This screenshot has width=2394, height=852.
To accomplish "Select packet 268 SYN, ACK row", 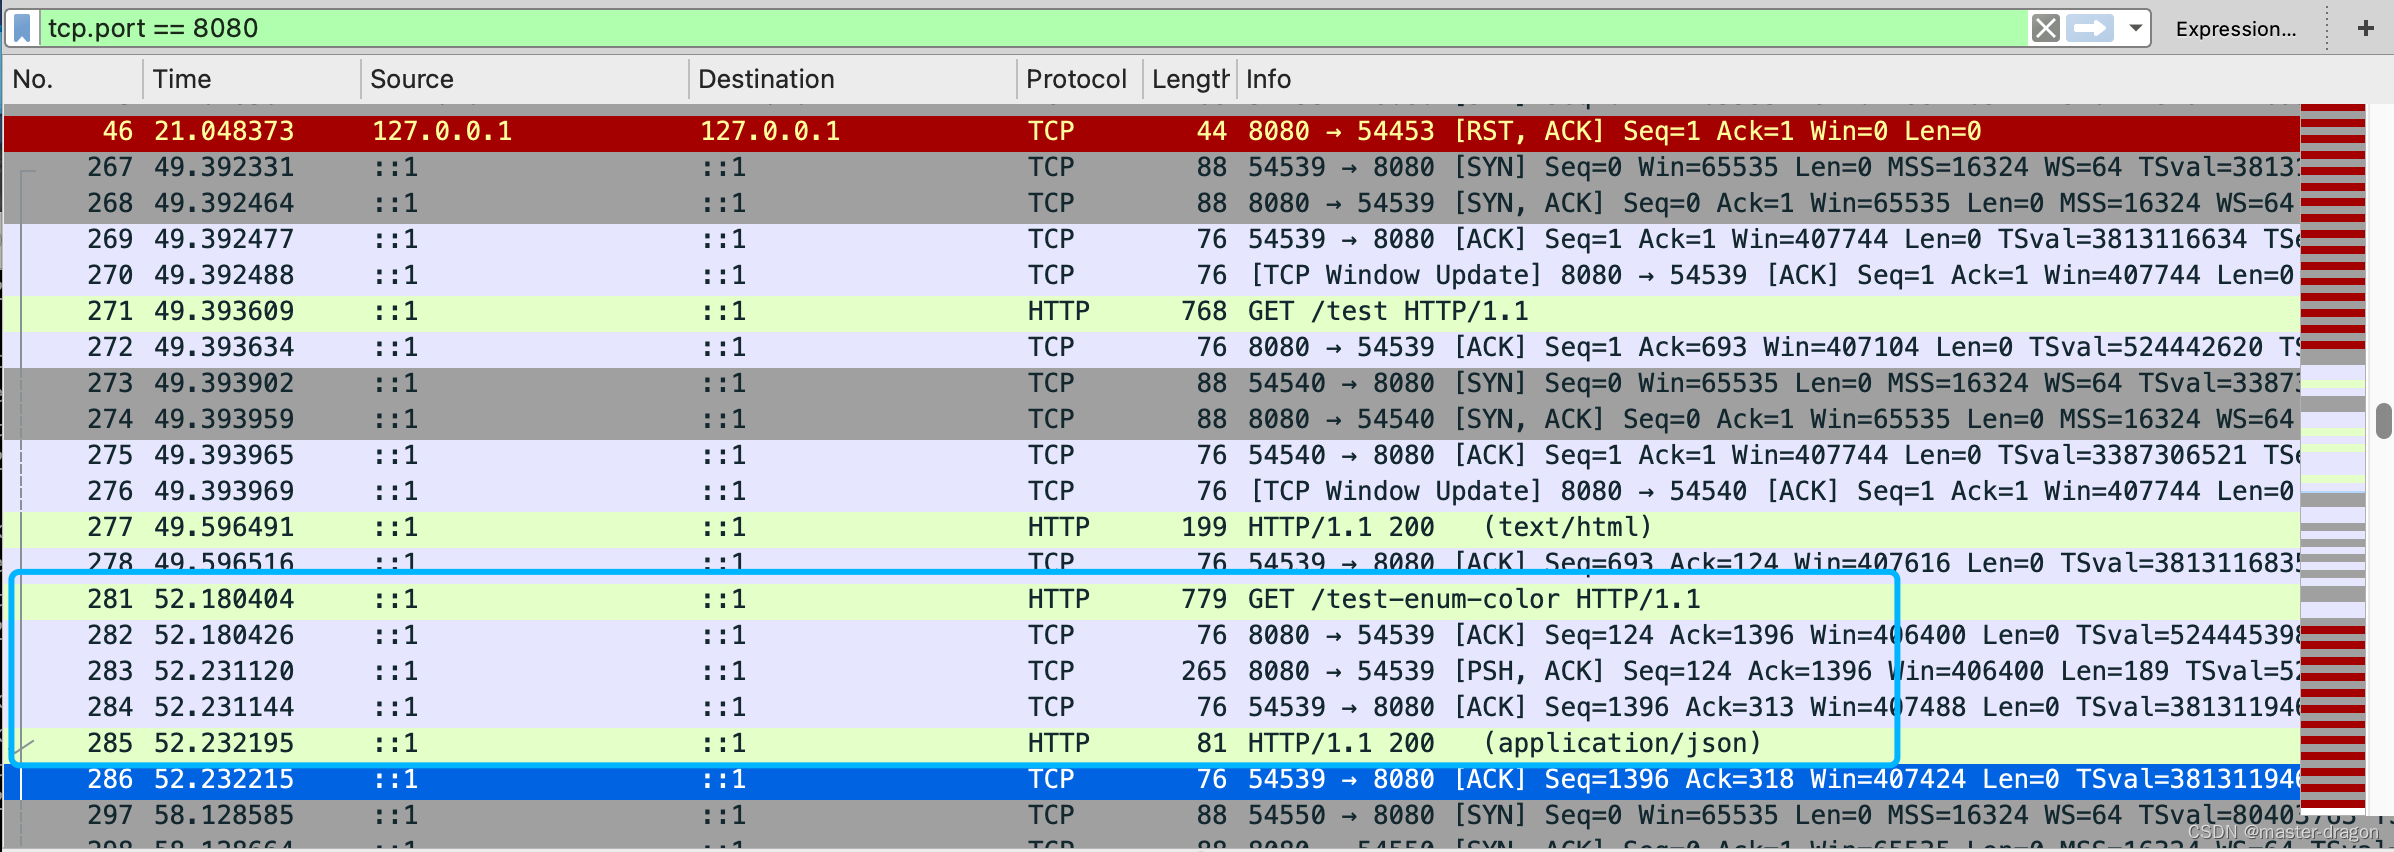I will 1152,204.
